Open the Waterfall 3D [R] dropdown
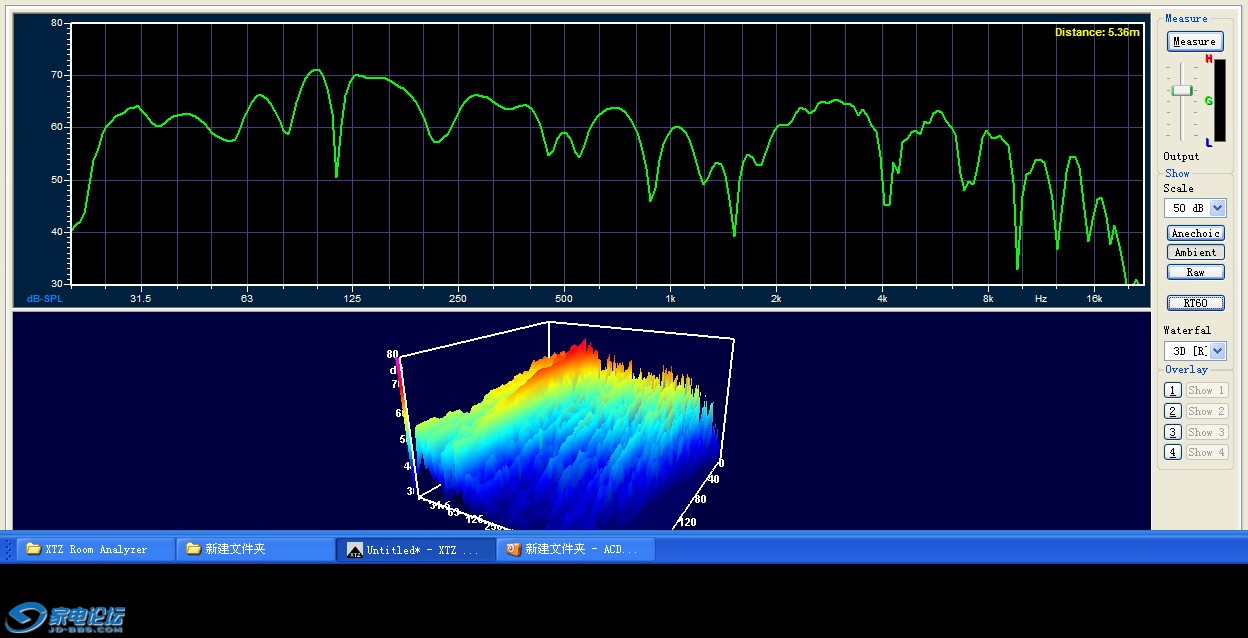Screen dimensions: 1248x638 coord(1217,351)
